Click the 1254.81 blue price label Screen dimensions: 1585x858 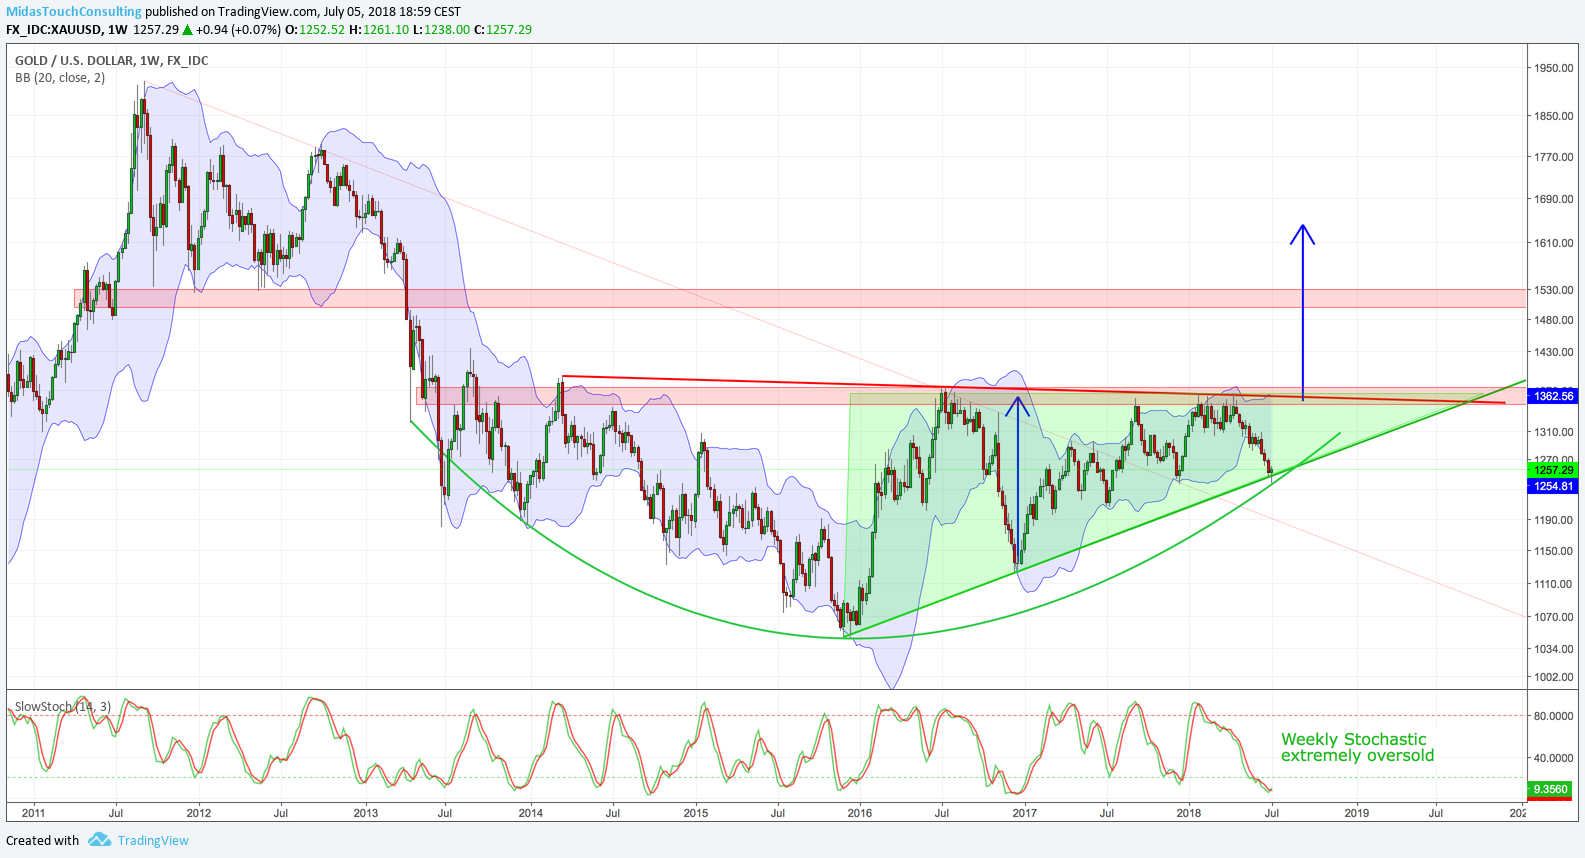point(1553,486)
